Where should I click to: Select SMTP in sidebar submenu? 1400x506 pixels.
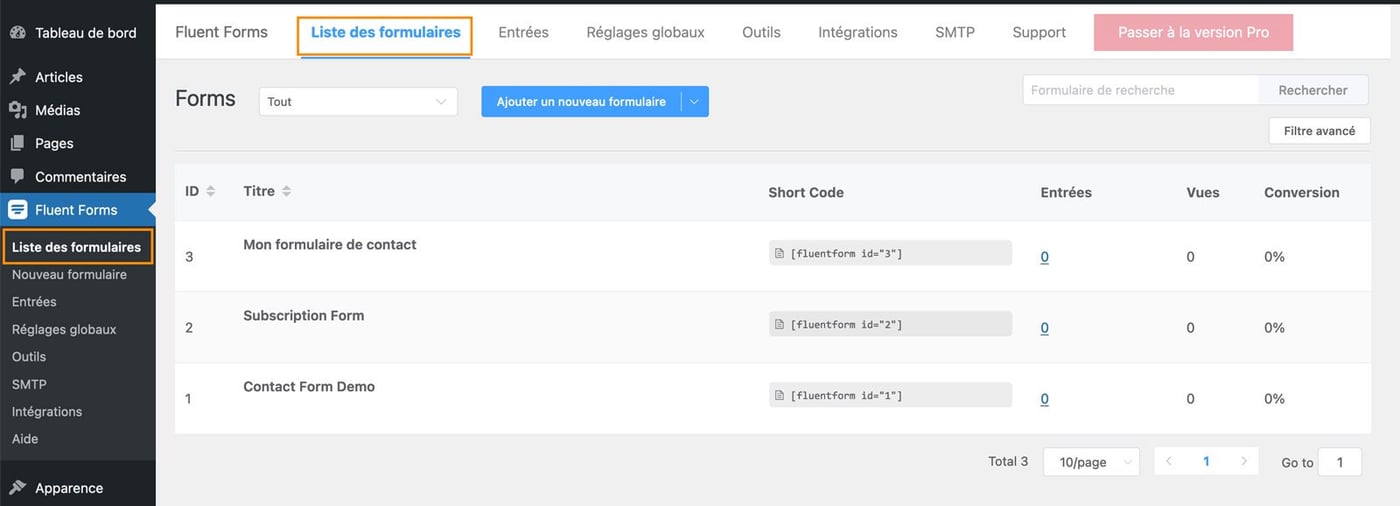tap(29, 384)
